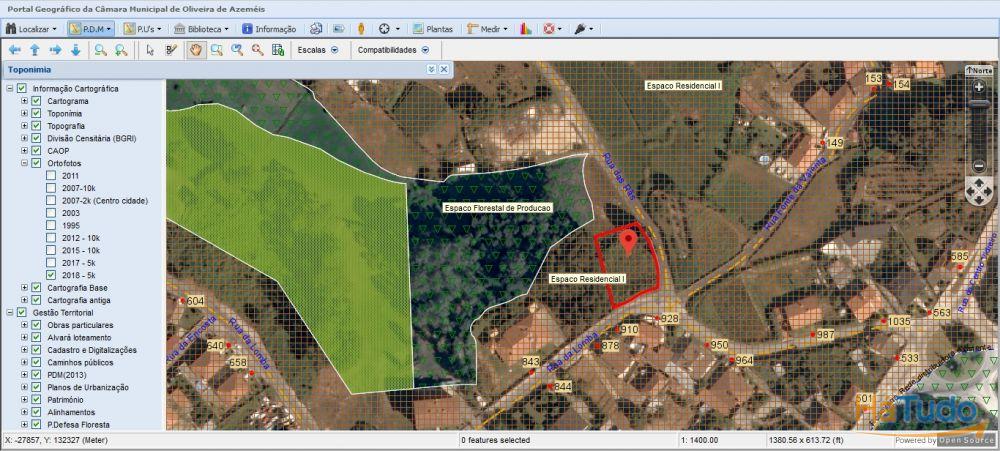Expand the Cartograma tree node
The width and height of the screenshot is (1000, 451).
pos(24,102)
